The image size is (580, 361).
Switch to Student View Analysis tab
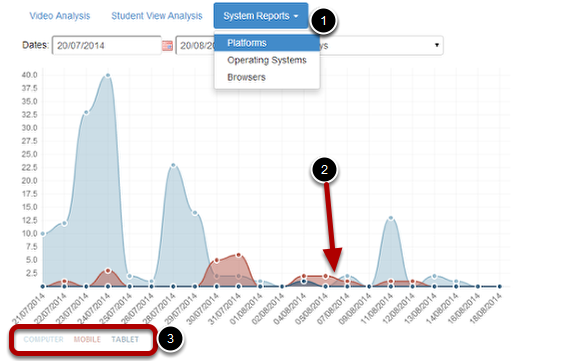[157, 16]
